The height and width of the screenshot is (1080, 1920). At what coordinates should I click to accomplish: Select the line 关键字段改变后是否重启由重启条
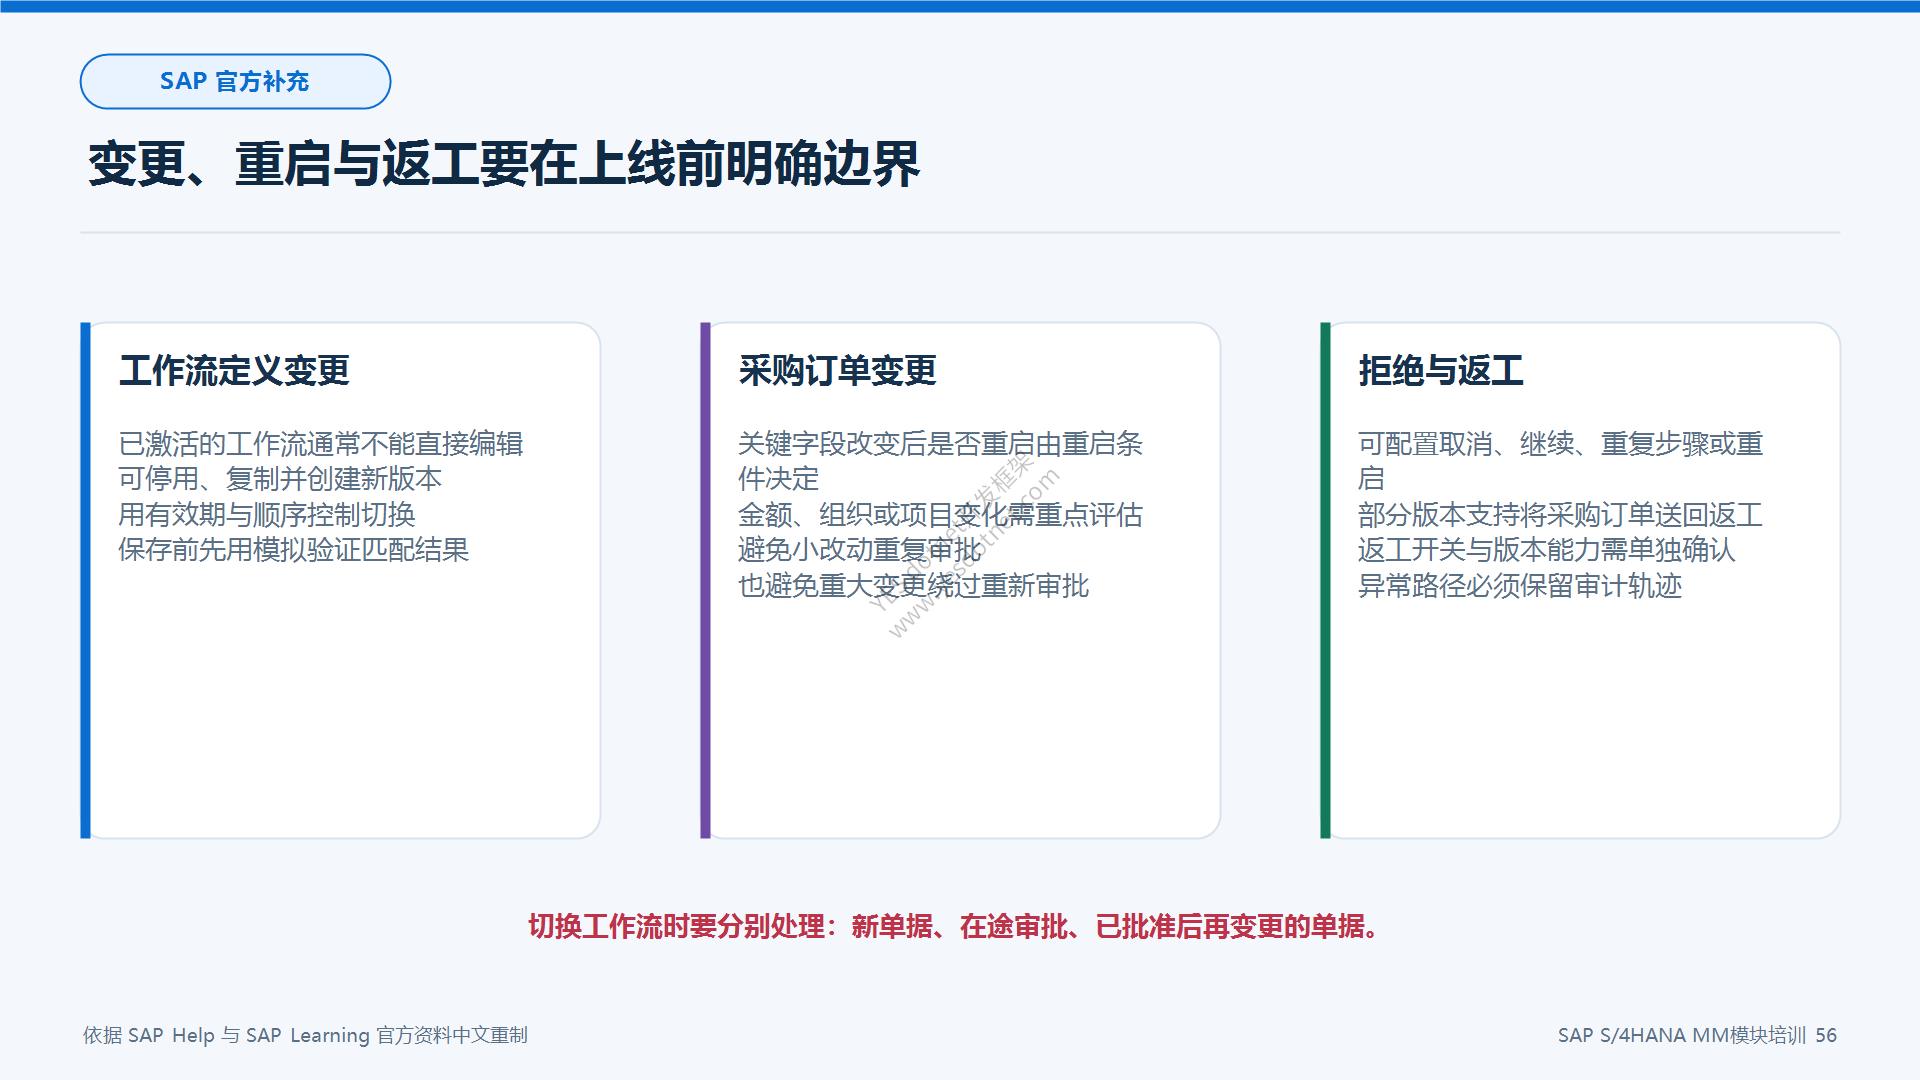[941, 444]
